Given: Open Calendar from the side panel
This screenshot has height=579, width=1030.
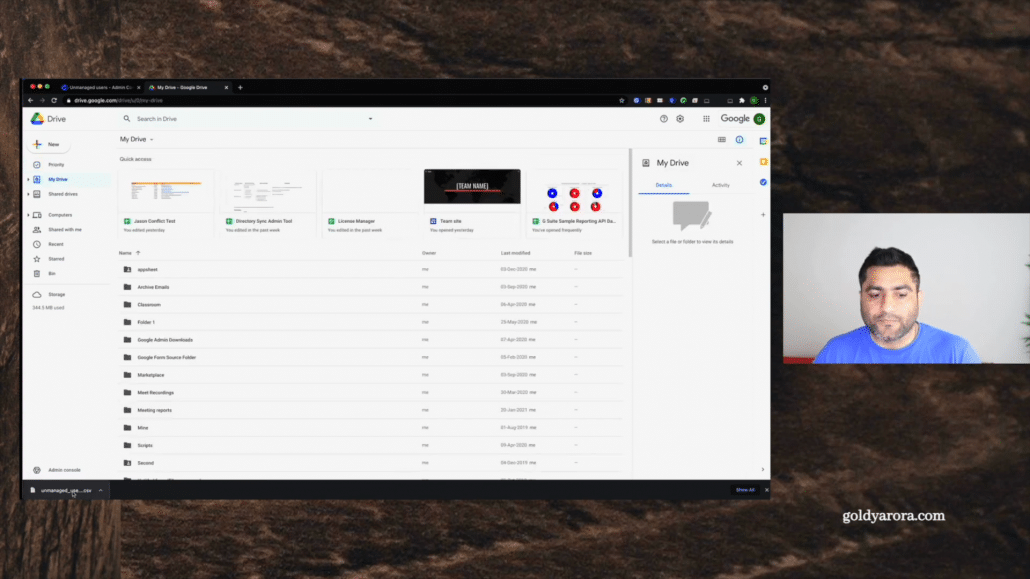Looking at the screenshot, I should tap(763, 141).
